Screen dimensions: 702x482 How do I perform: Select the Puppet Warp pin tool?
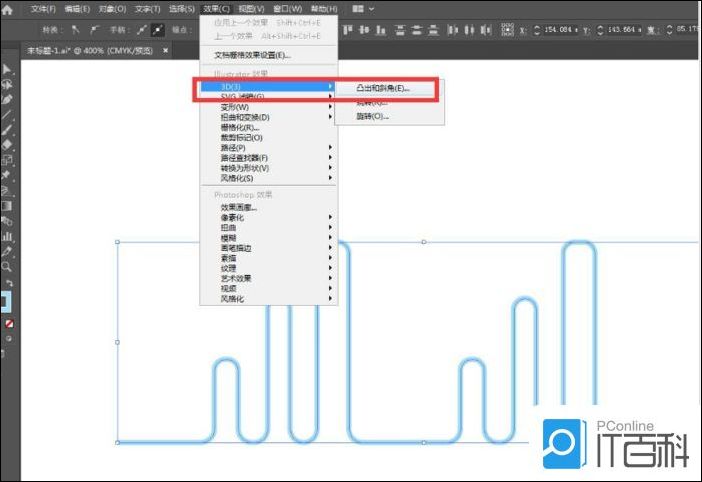click(x=7, y=175)
